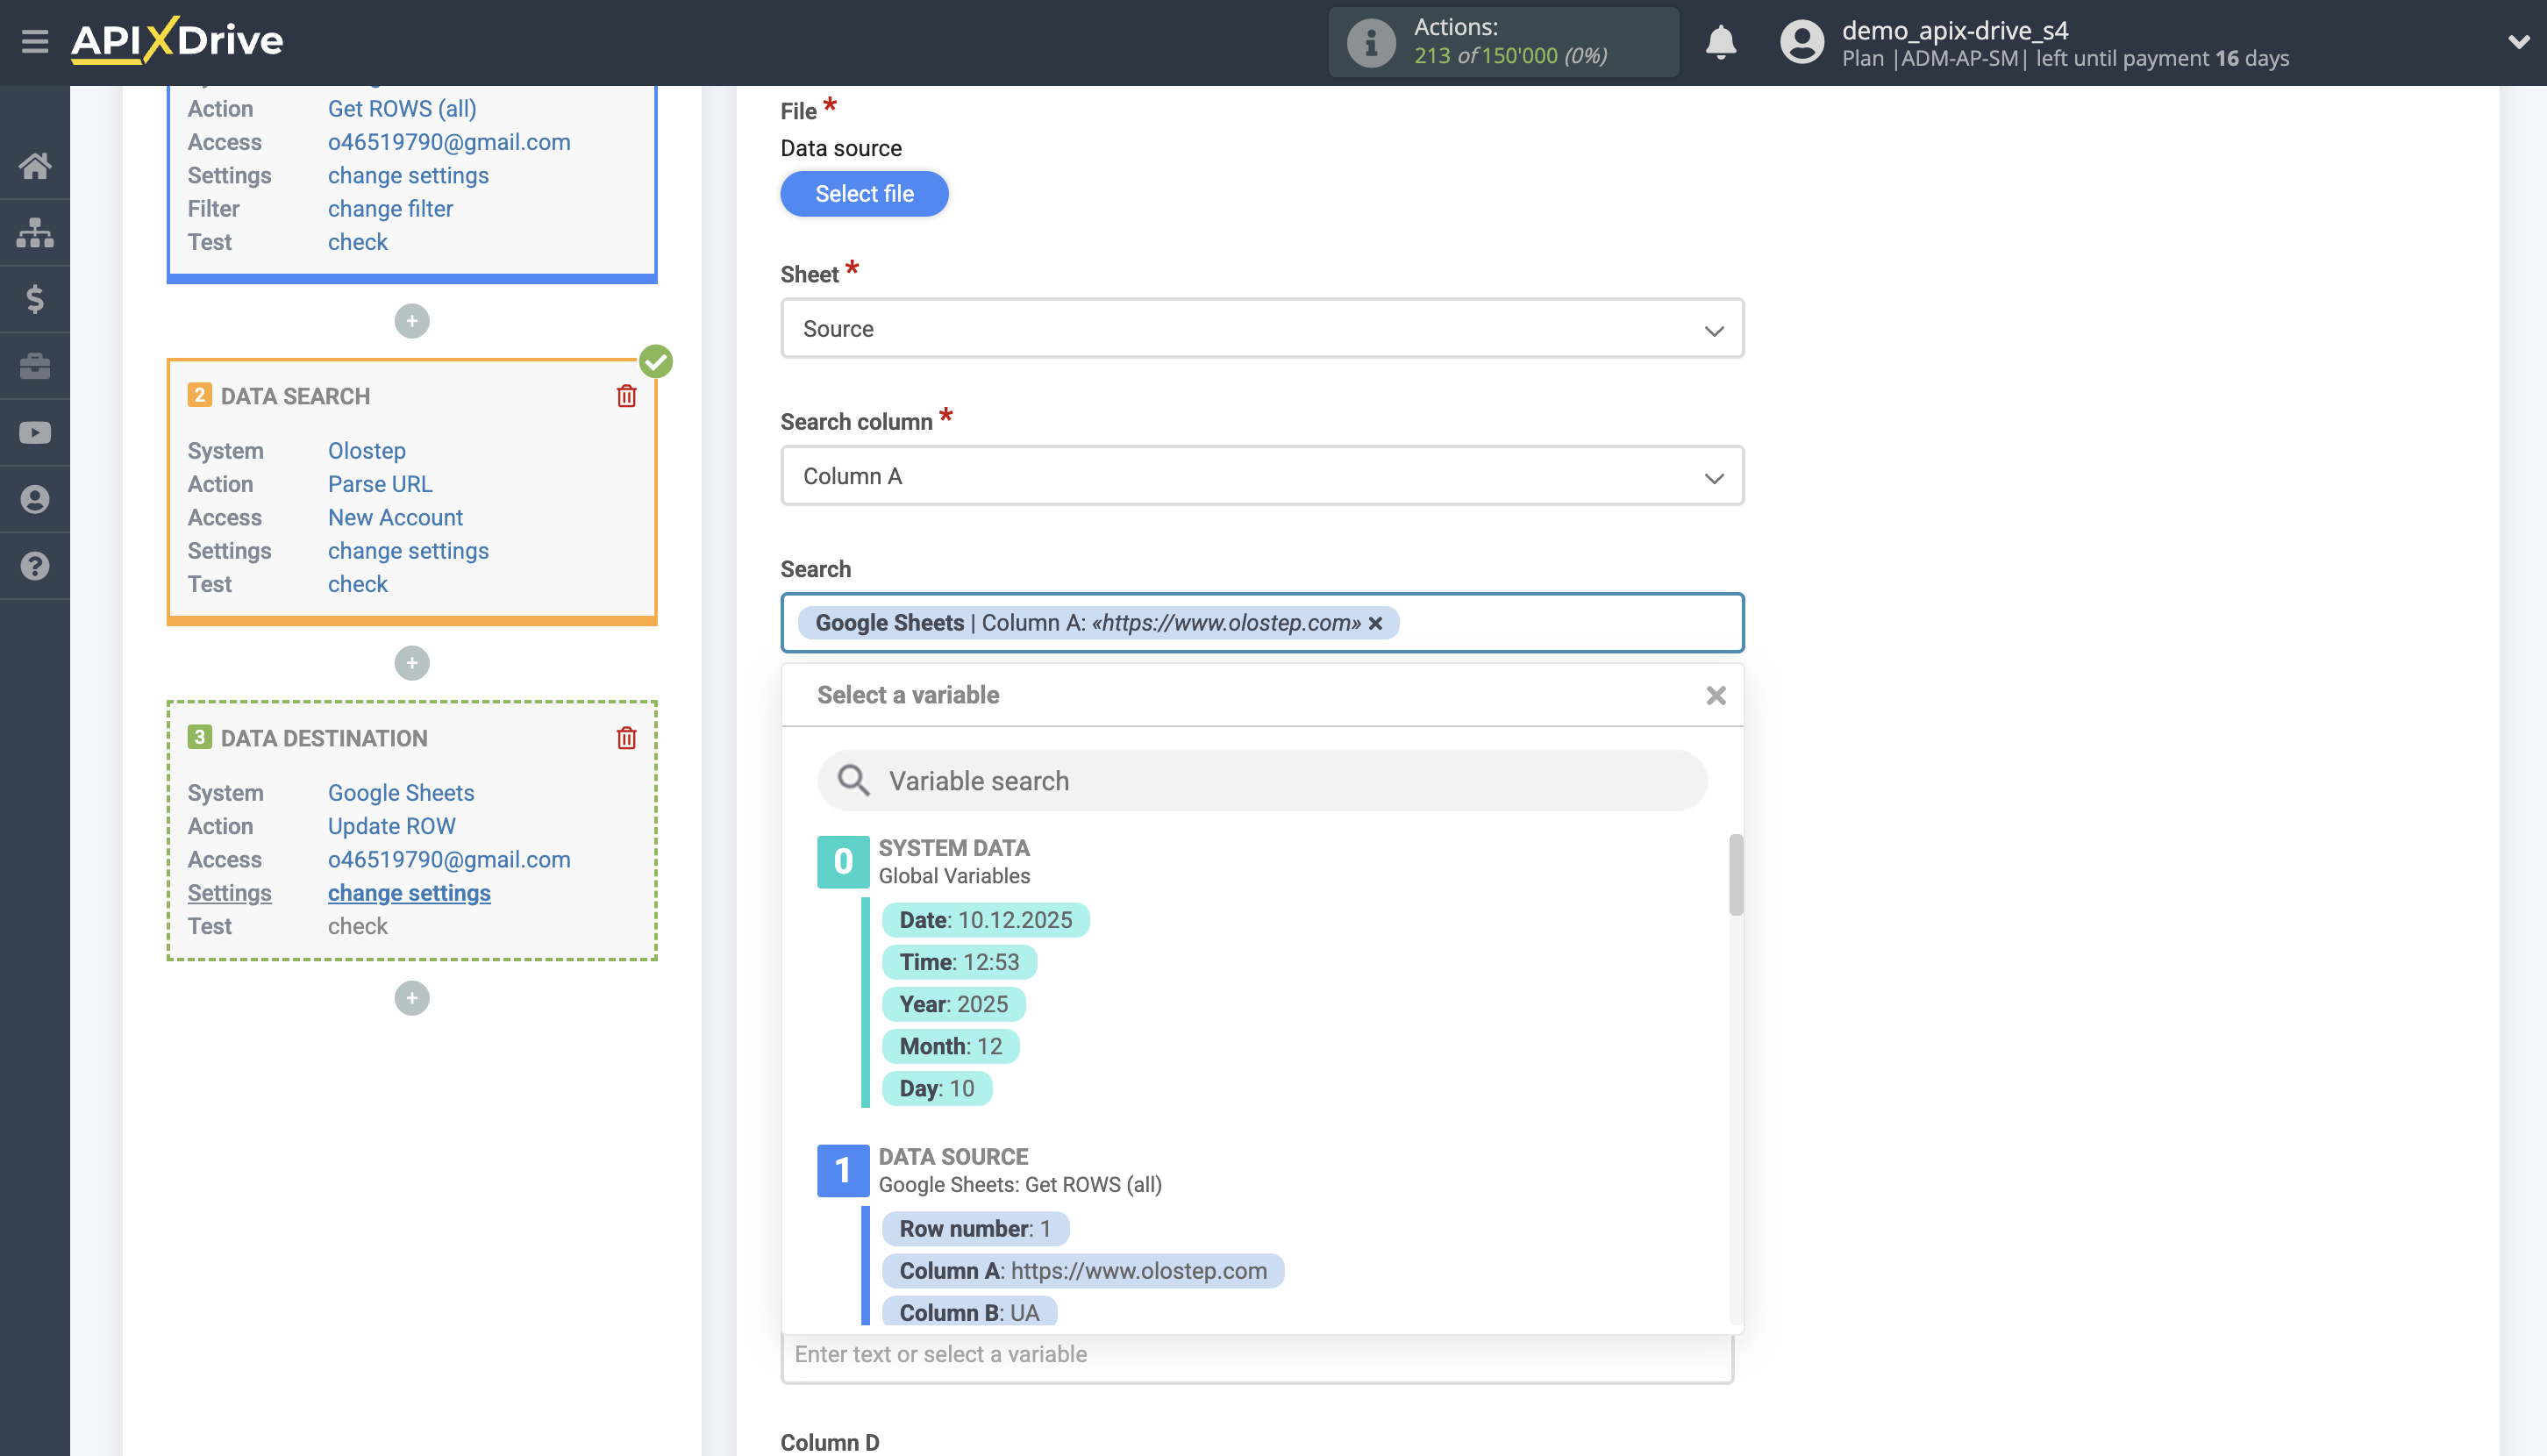Click the check link under Data Search Test
The width and height of the screenshot is (2547, 1456).
pyautogui.click(x=357, y=584)
